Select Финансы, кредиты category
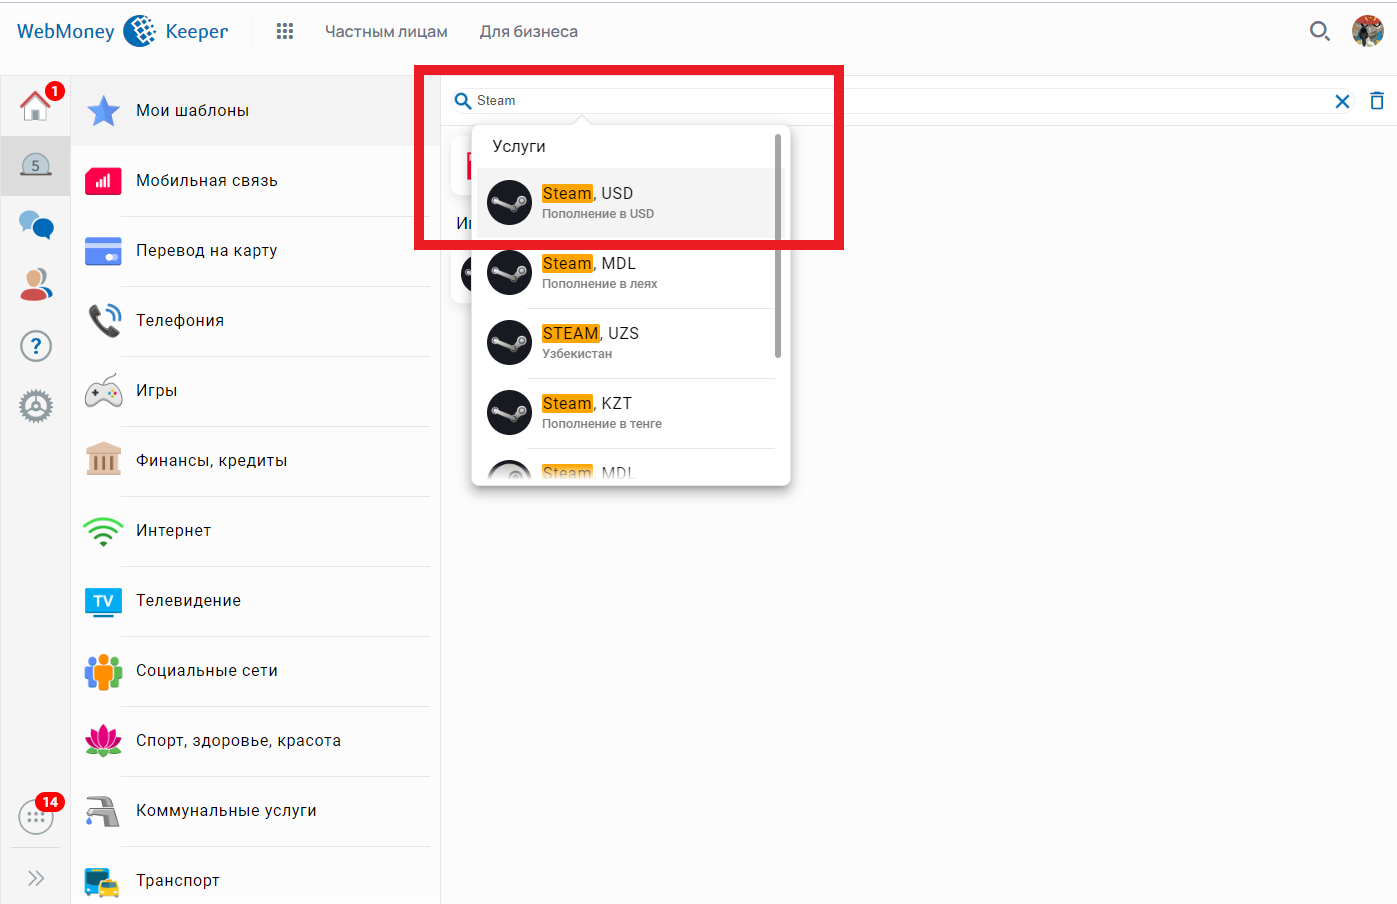 (x=256, y=461)
